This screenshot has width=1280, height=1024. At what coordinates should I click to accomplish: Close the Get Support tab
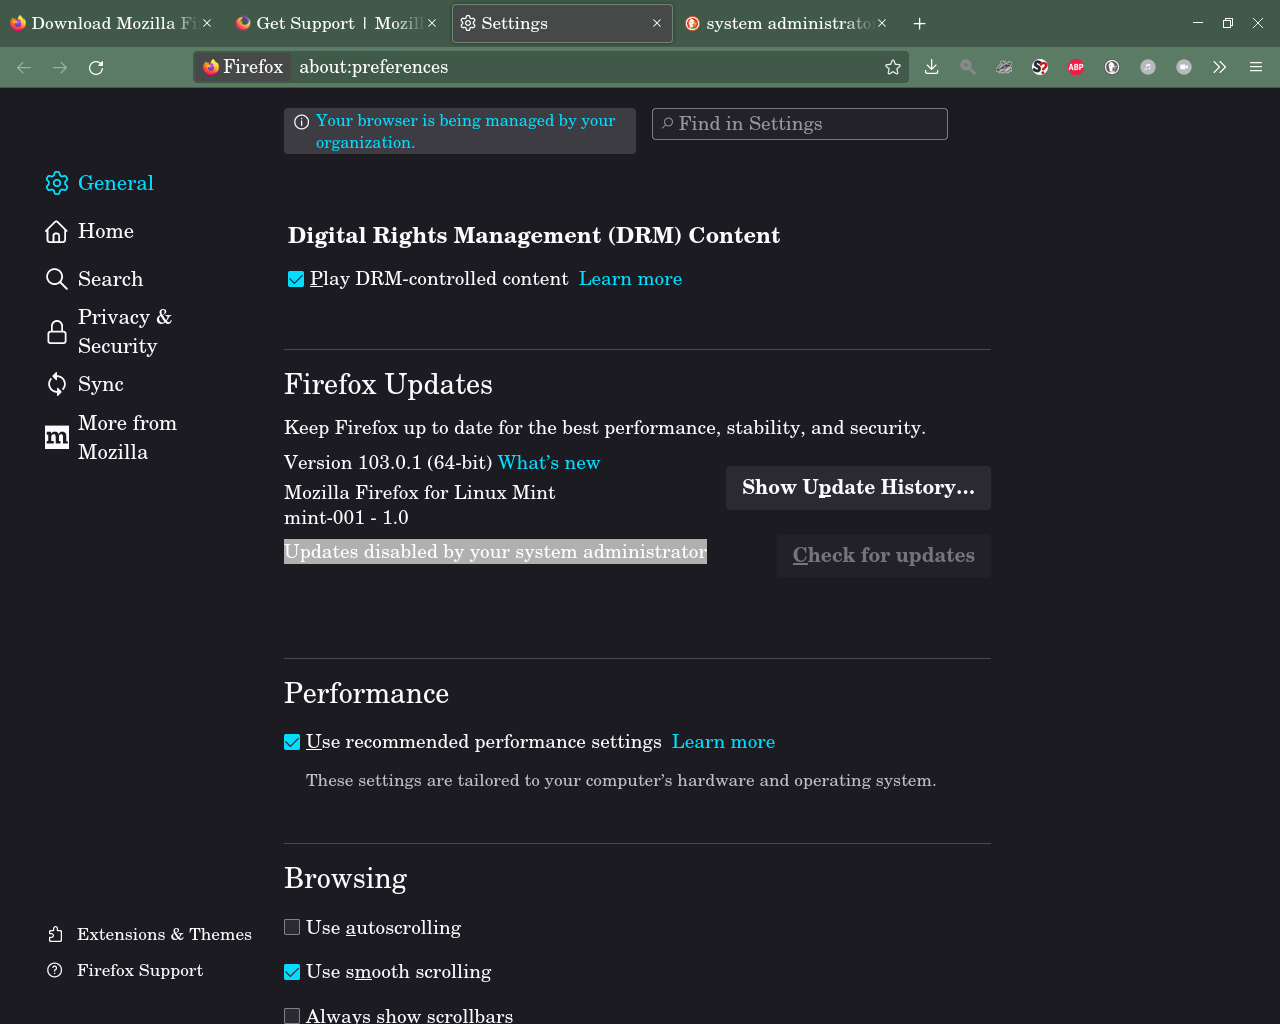click(432, 23)
